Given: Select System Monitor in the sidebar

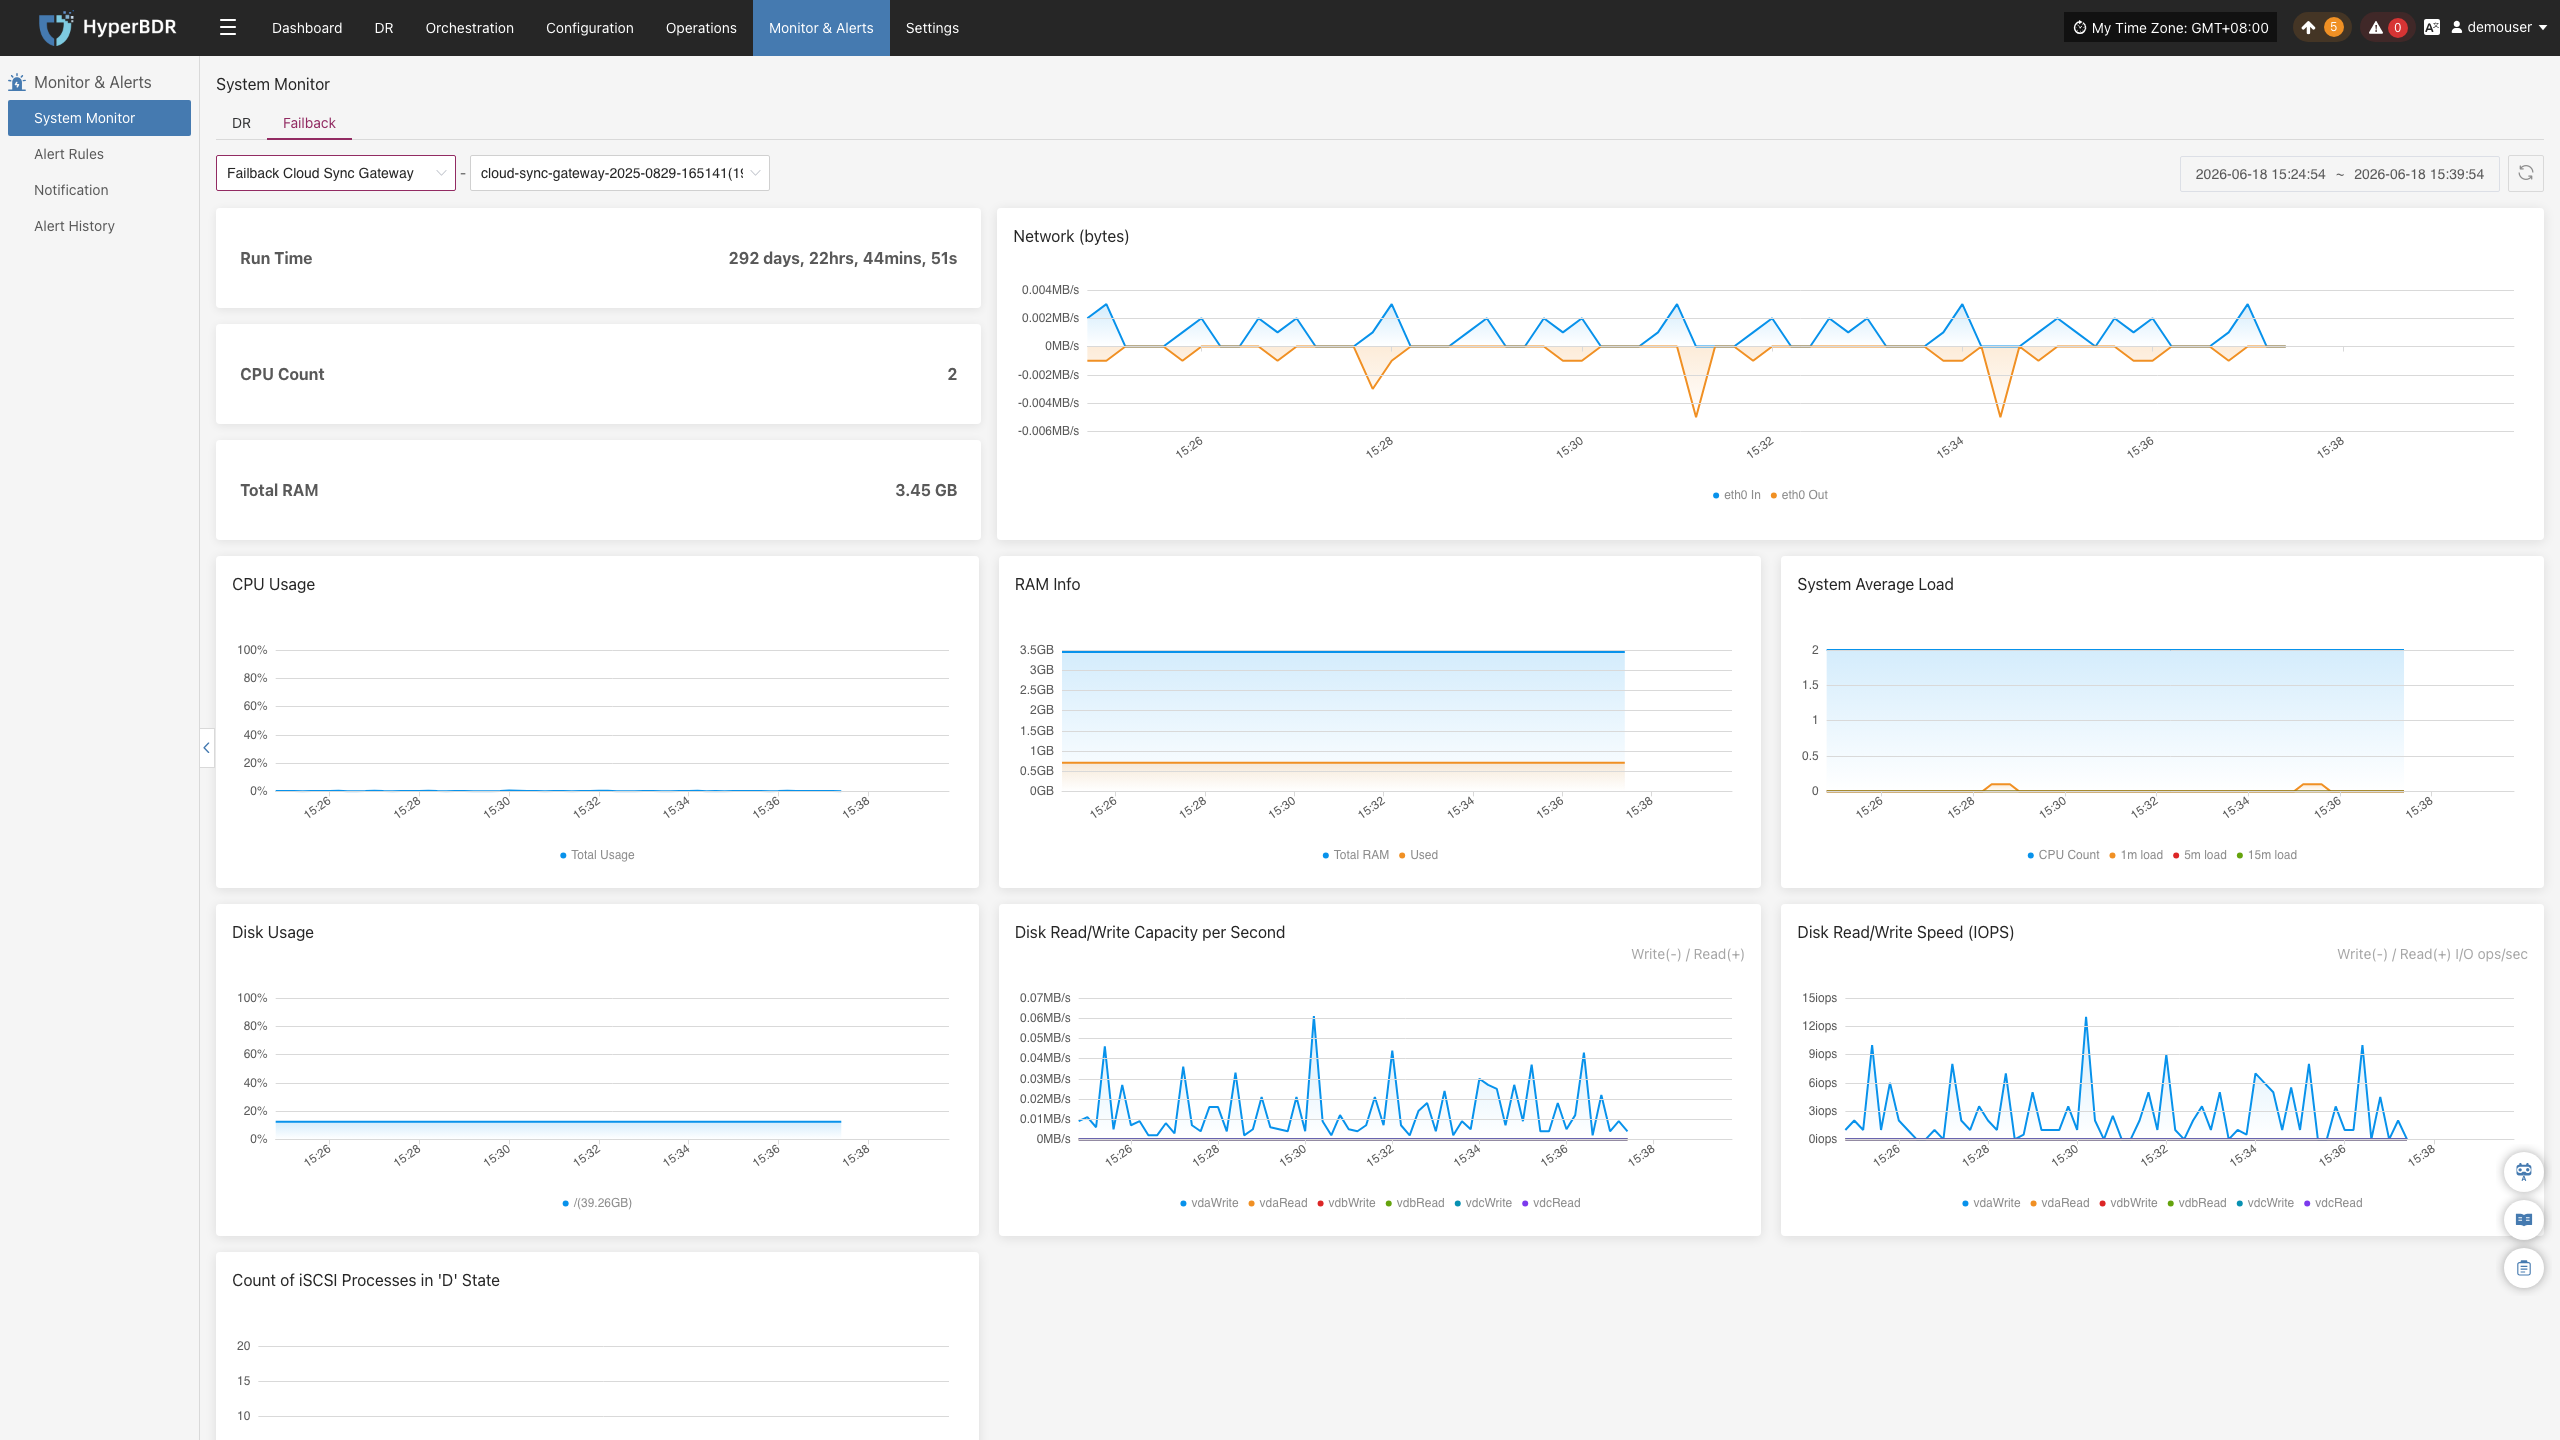Looking at the screenshot, I should [99, 118].
